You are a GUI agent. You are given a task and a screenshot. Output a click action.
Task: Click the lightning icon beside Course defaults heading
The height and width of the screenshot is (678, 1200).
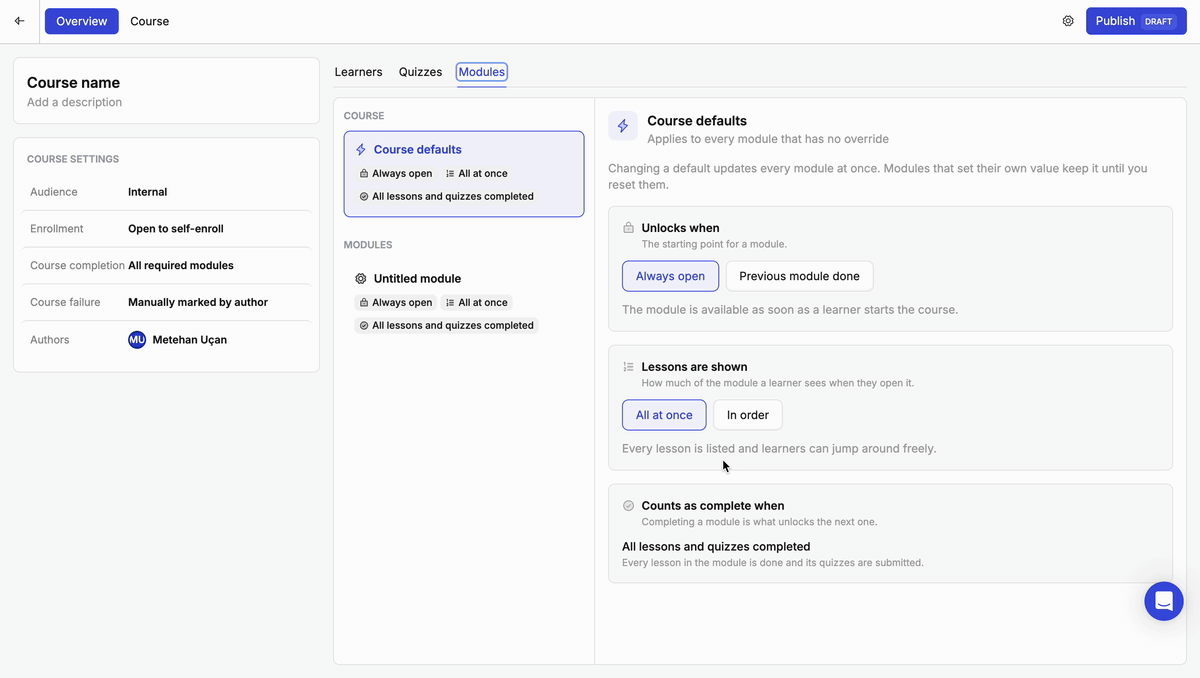point(623,126)
